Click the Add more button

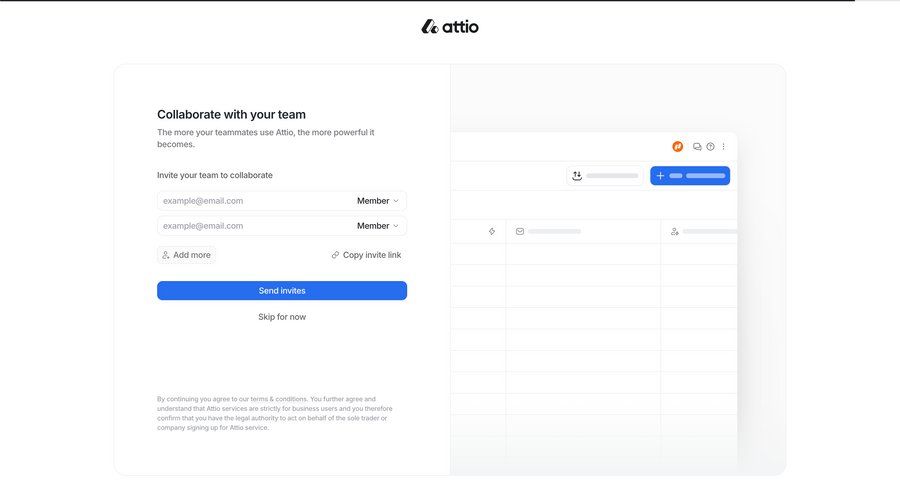(187, 255)
